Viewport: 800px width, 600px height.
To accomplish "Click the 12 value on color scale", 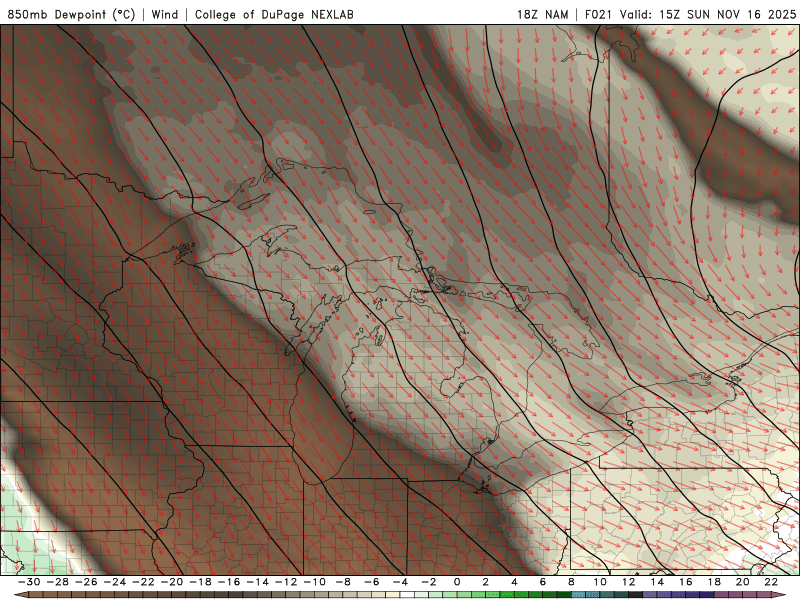I will pos(629,582).
